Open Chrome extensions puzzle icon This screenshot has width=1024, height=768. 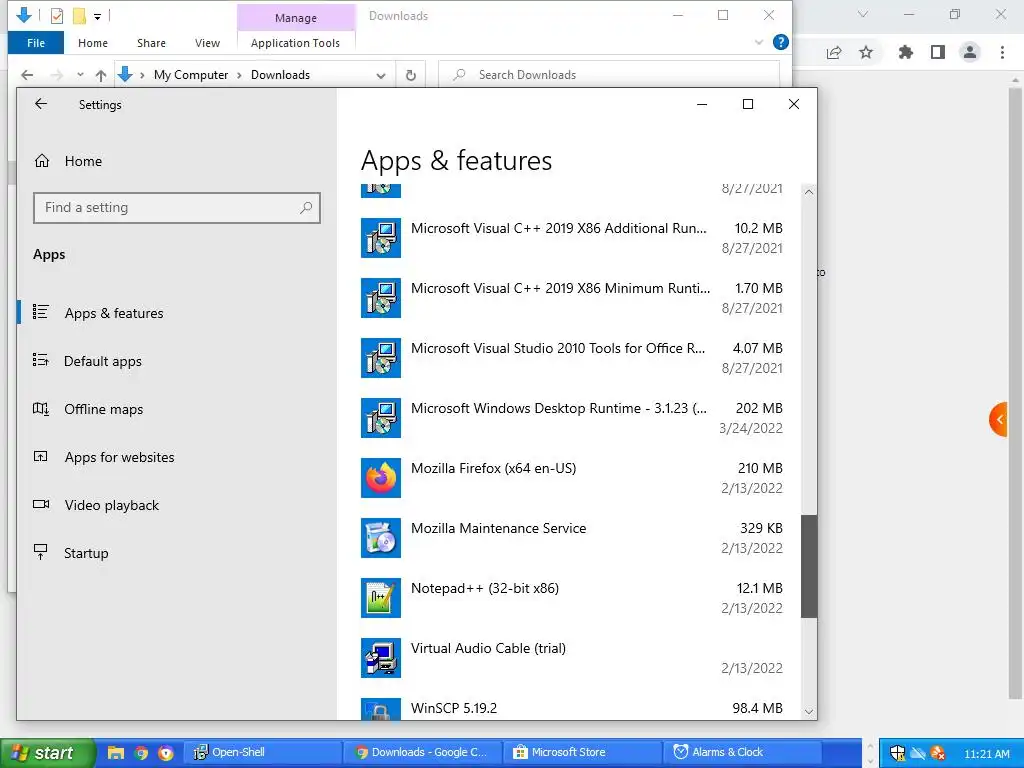pos(906,52)
